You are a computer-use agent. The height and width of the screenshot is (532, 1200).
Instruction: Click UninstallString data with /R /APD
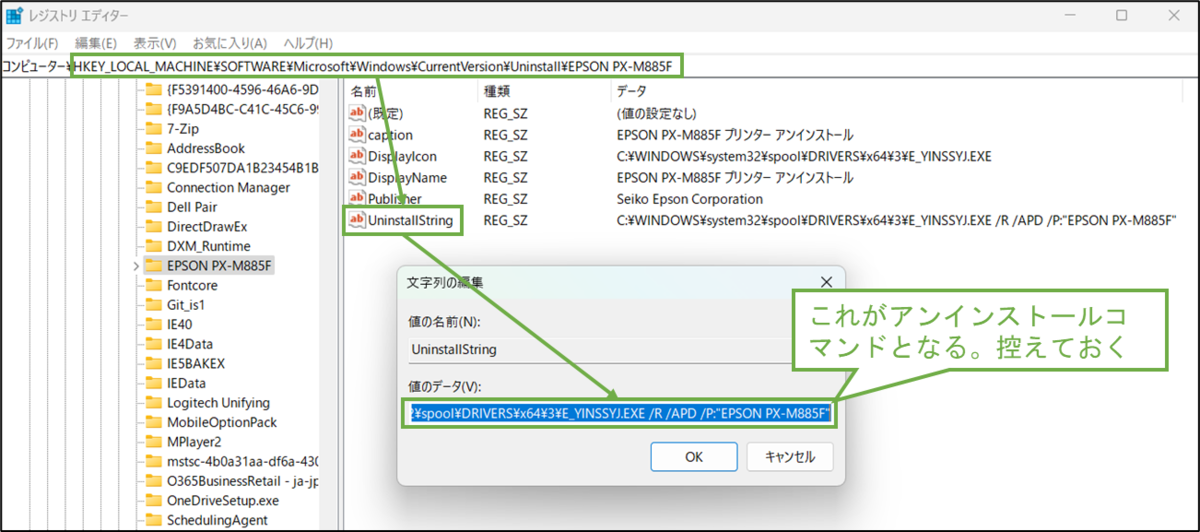(897, 220)
